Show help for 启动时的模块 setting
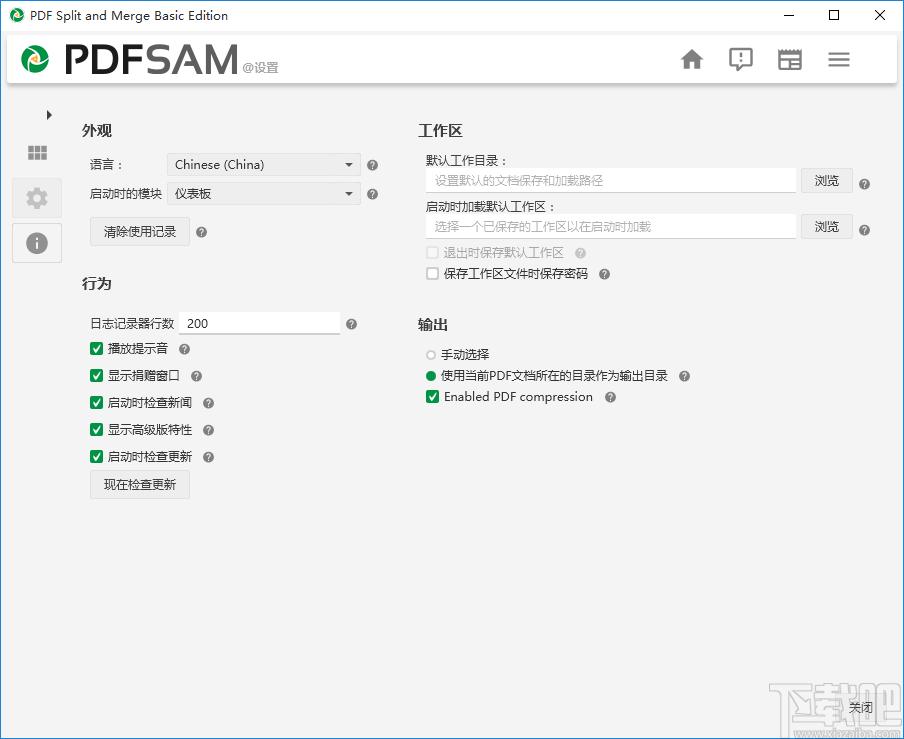This screenshot has width=904, height=739. tap(372, 194)
